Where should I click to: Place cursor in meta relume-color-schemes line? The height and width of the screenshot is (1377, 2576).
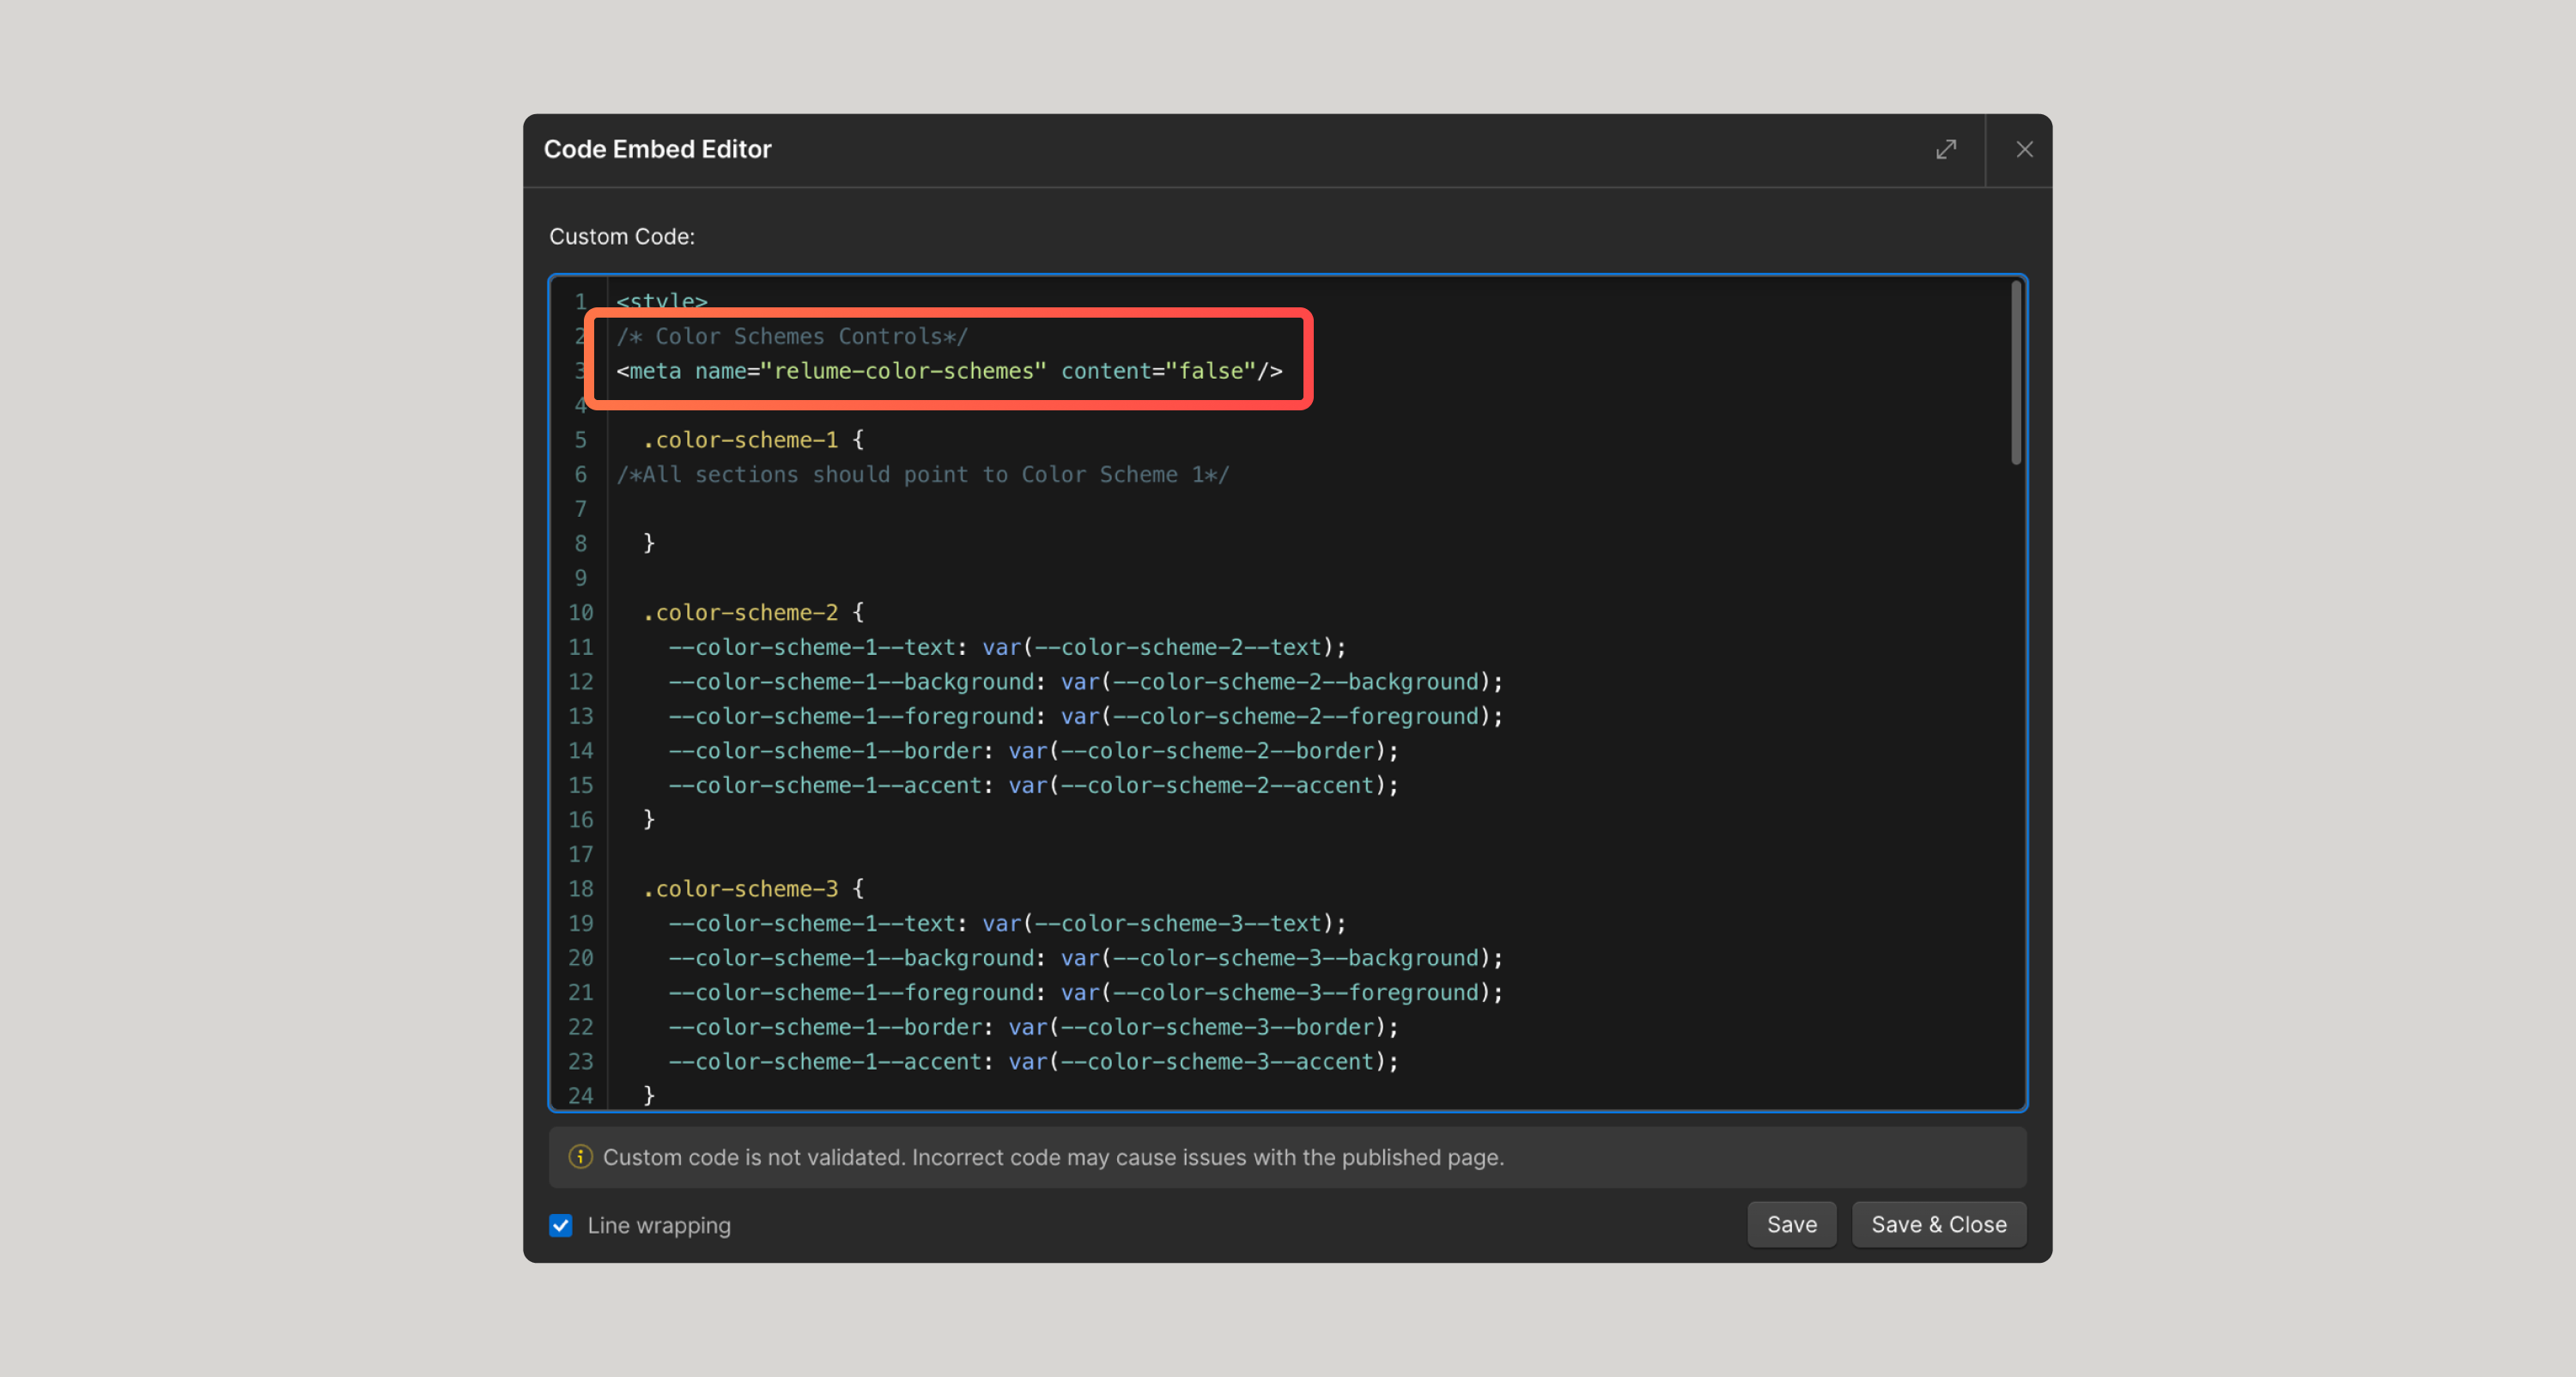948,371
